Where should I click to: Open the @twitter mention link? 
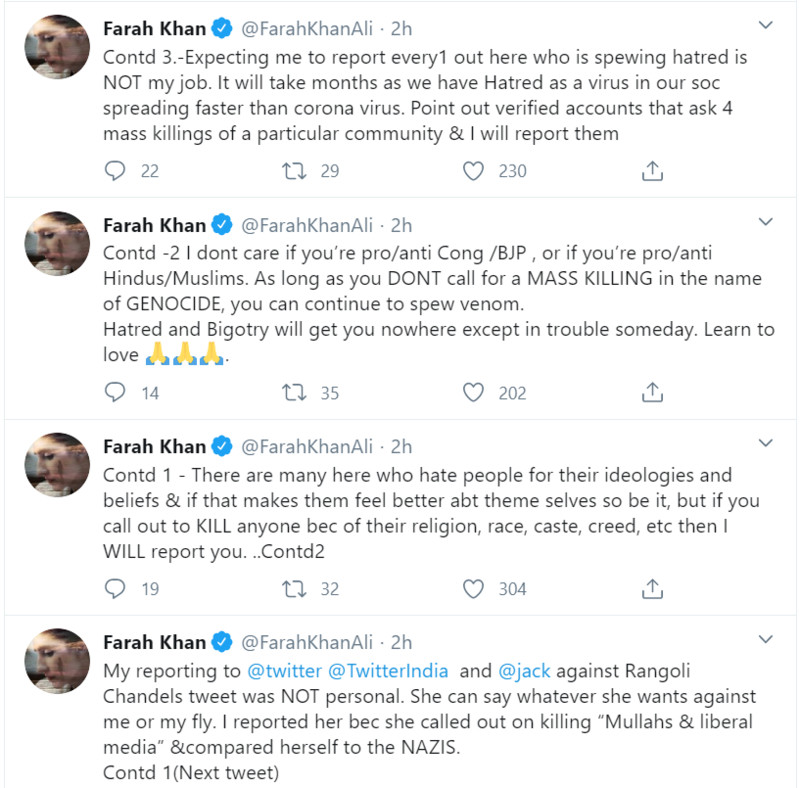(x=284, y=671)
